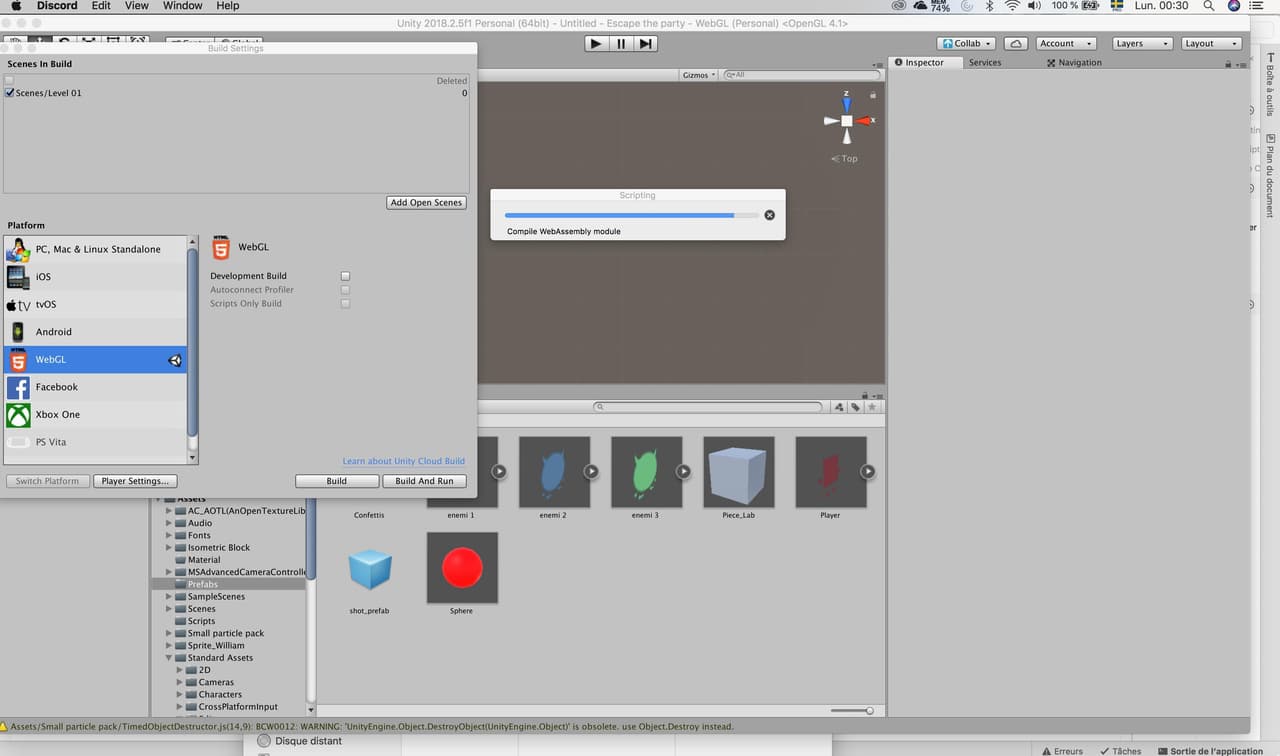Screen dimensions: 1280x756
Task: Select the PS Vita platform
Action: 96,442
